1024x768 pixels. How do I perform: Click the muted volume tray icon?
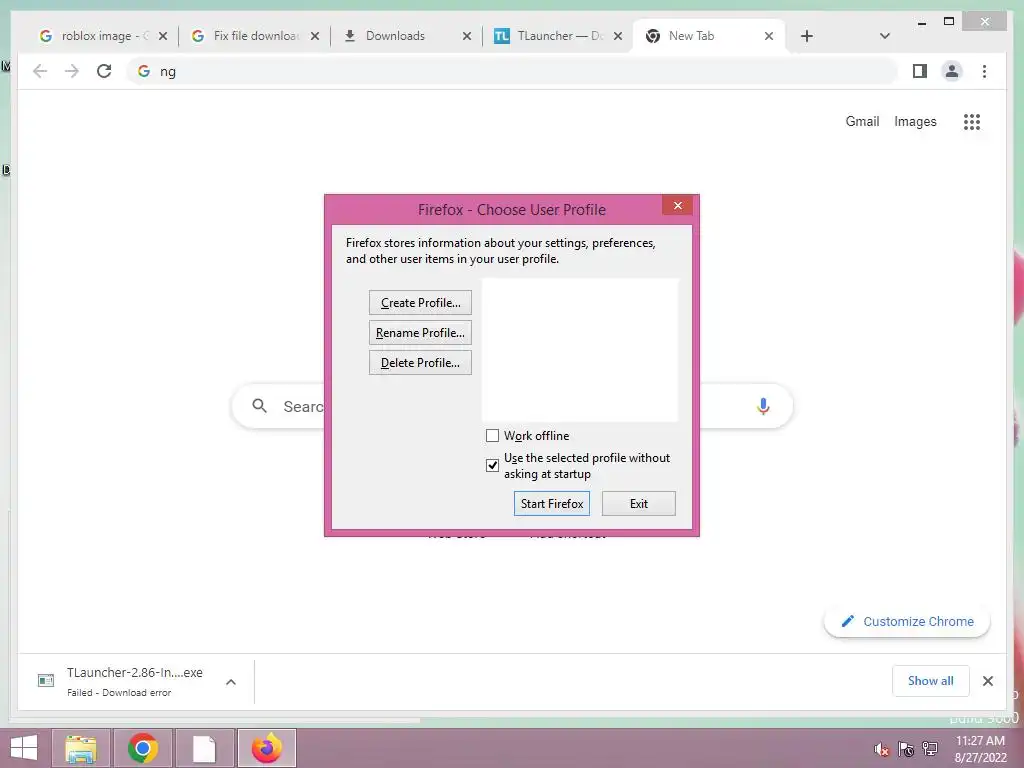(882, 749)
